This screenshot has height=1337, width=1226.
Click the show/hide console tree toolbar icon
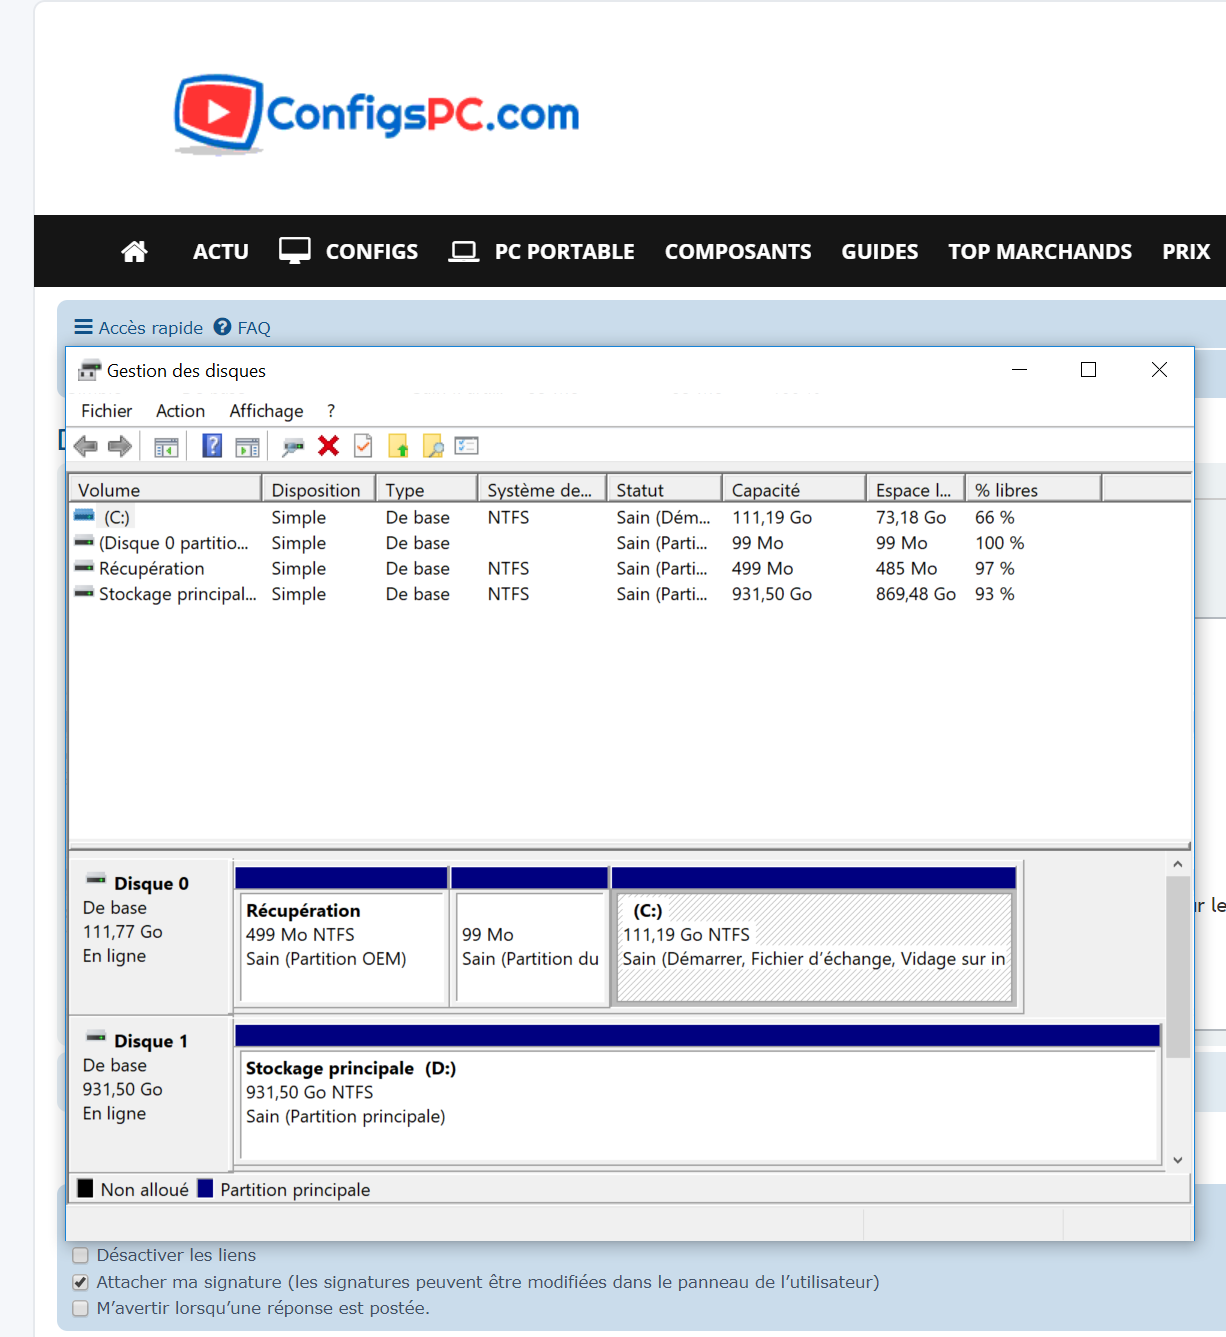point(166,447)
